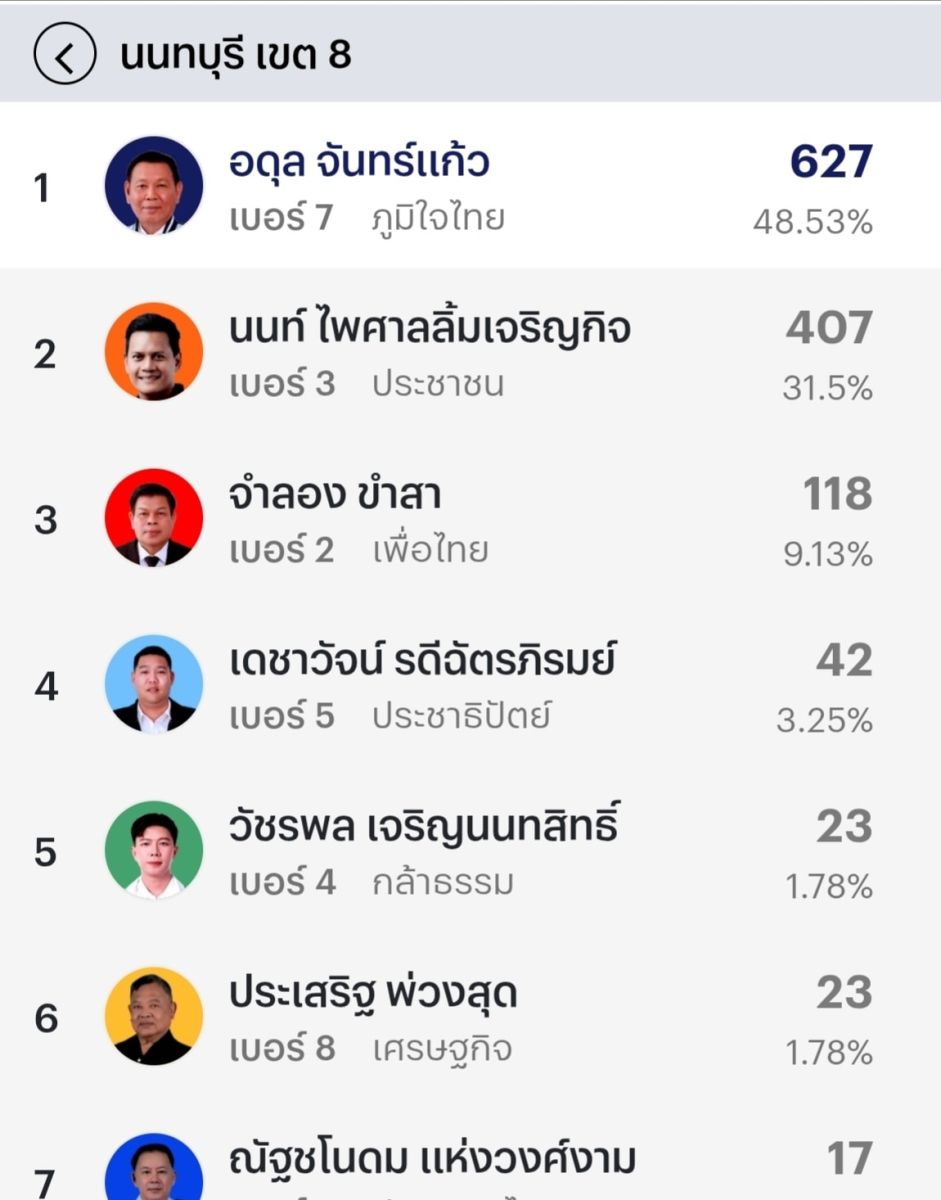Tap the name ประเสริฐ พ่วงสุด
The height and width of the screenshot is (1200, 941).
373,992
